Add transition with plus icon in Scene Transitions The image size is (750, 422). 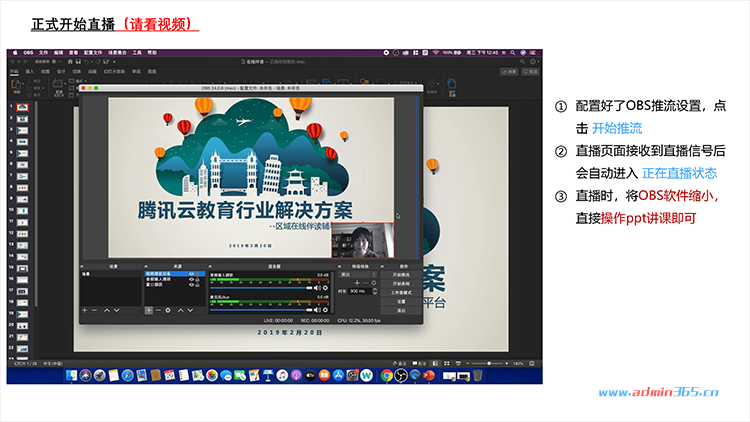pos(357,283)
